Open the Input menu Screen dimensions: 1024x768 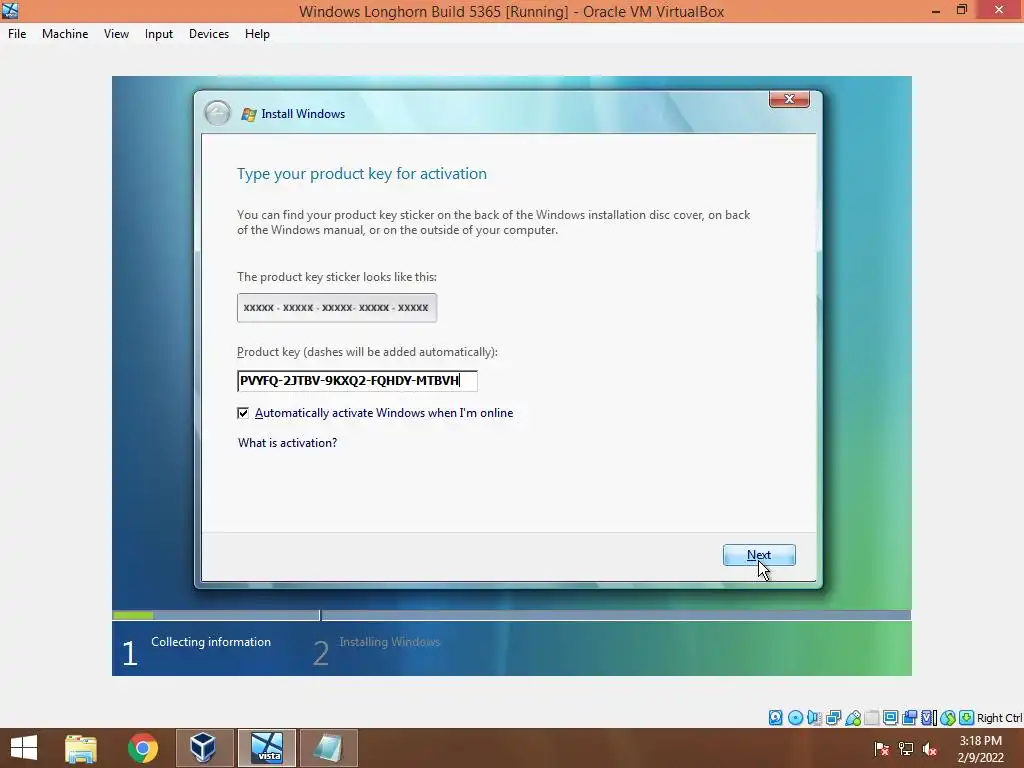tap(159, 34)
